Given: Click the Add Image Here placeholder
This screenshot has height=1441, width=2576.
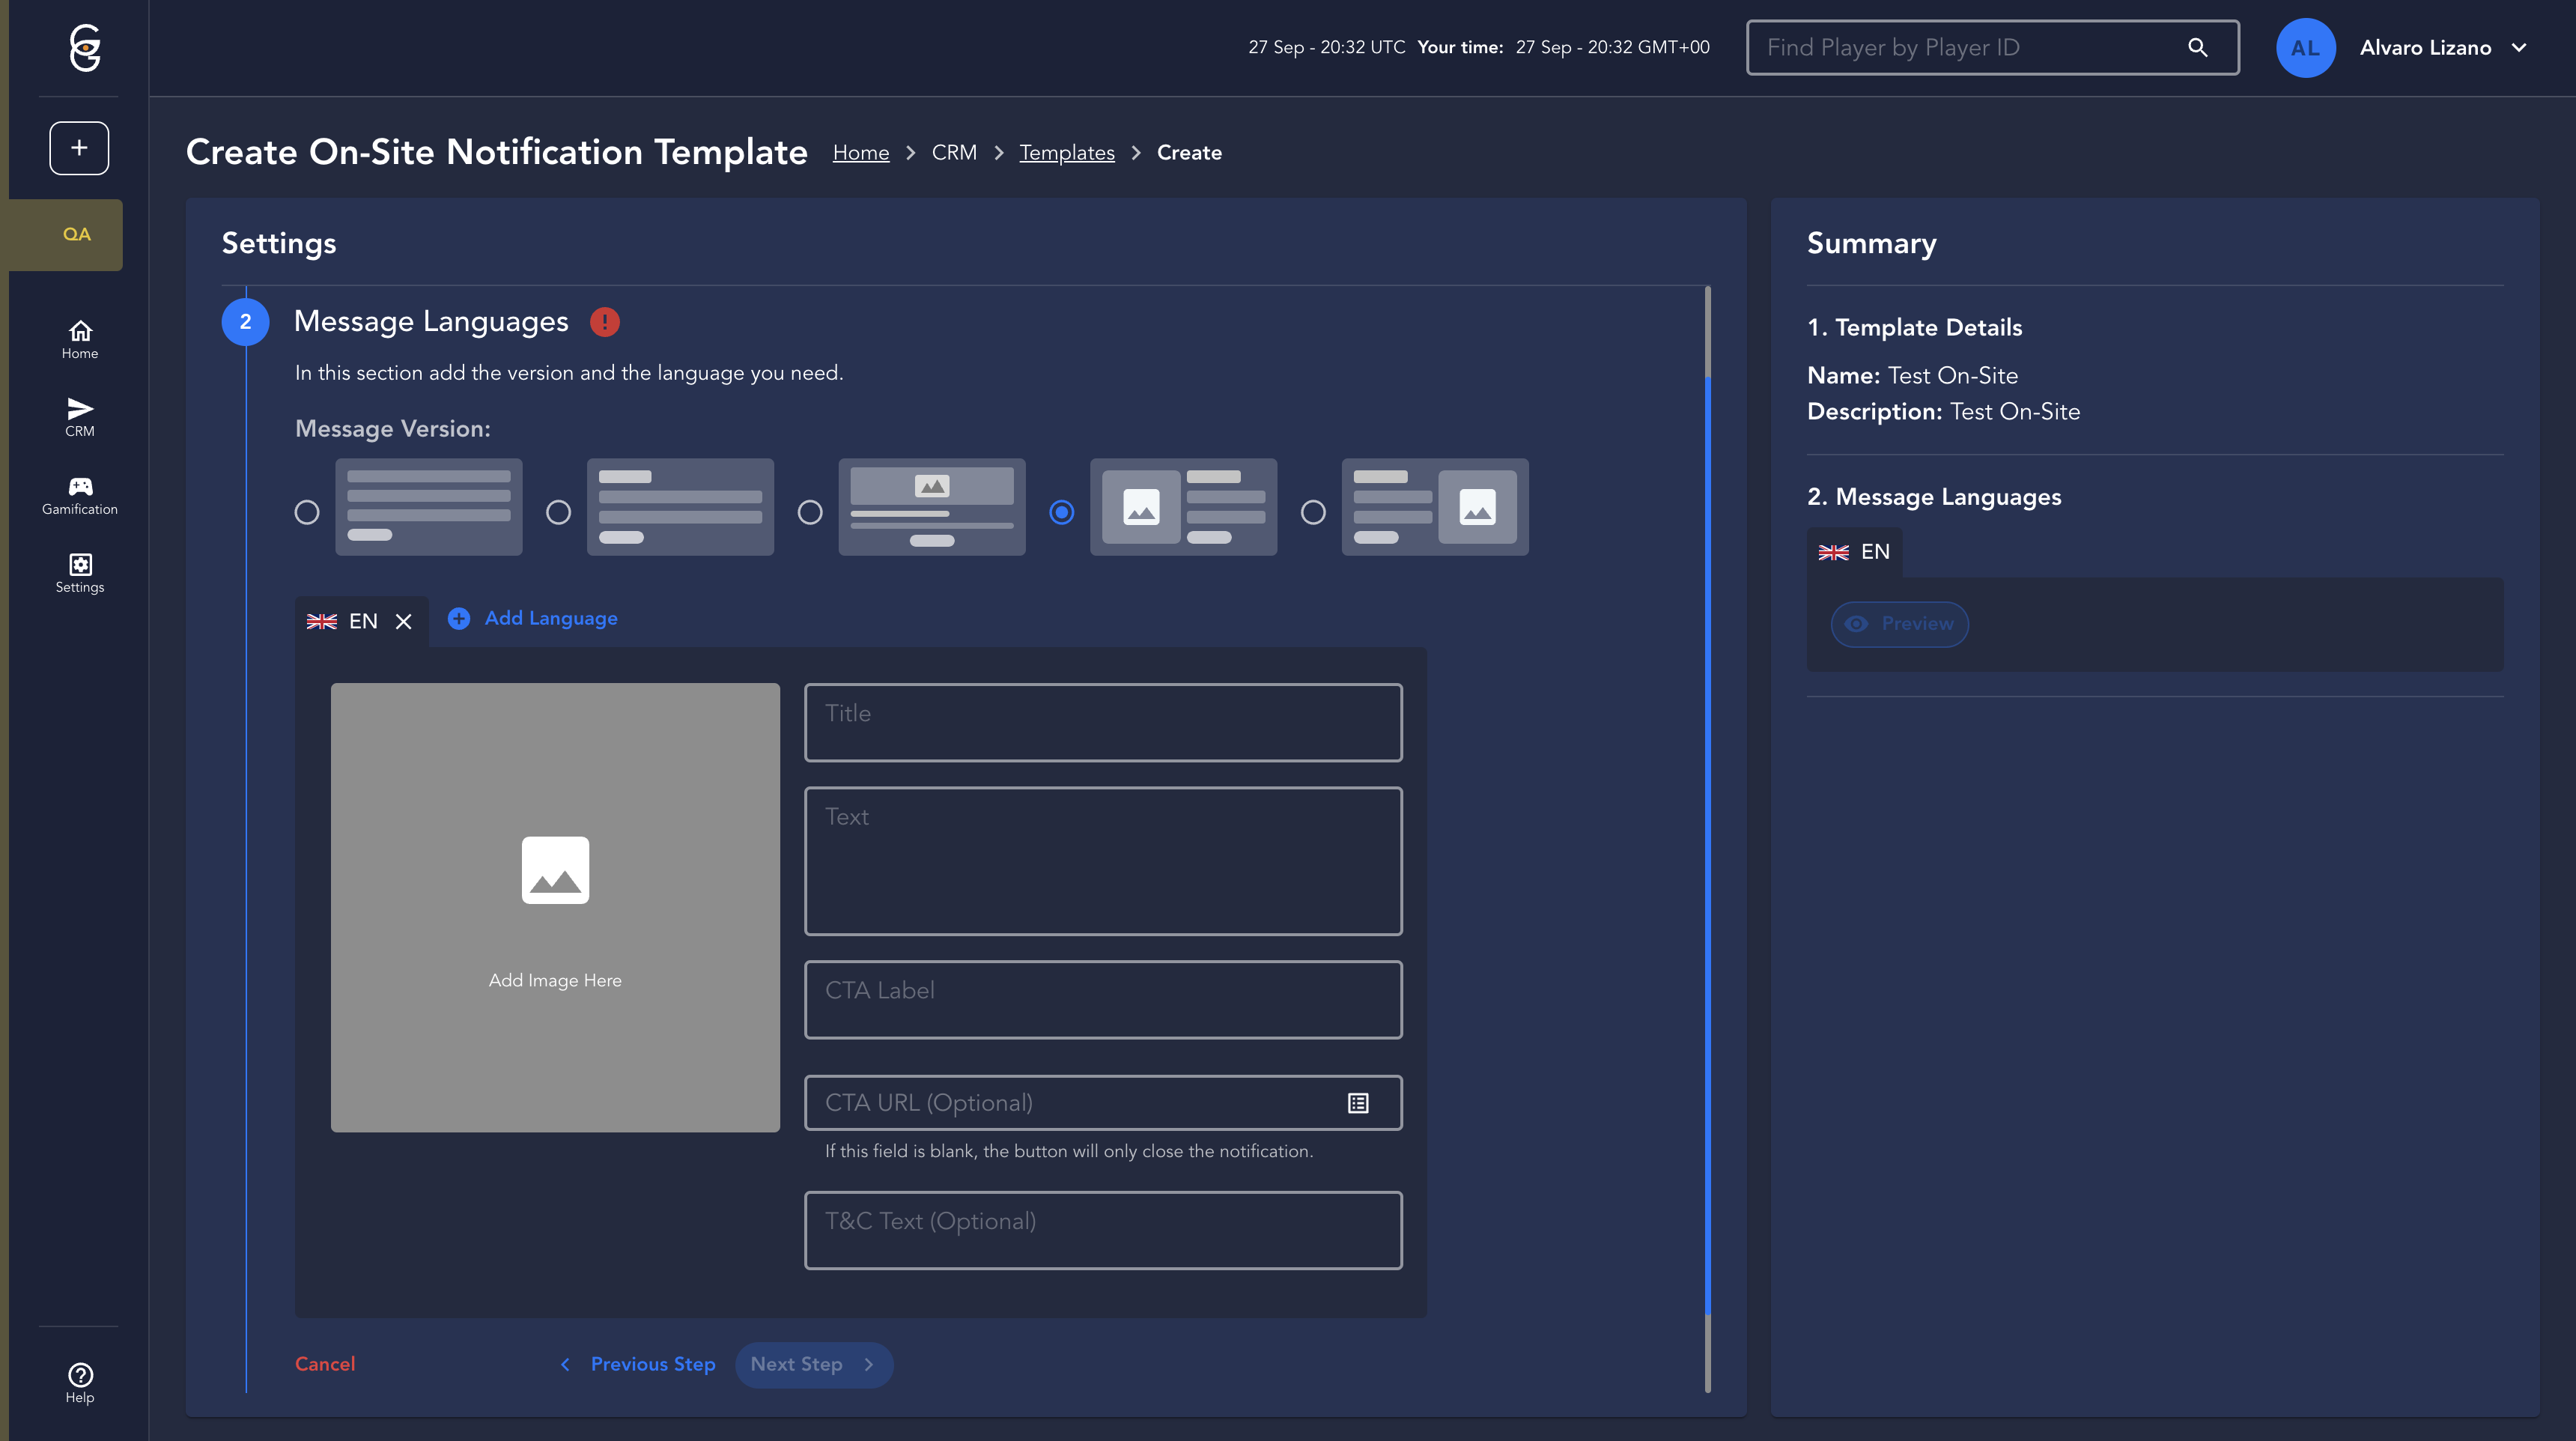Looking at the screenshot, I should click(x=555, y=907).
